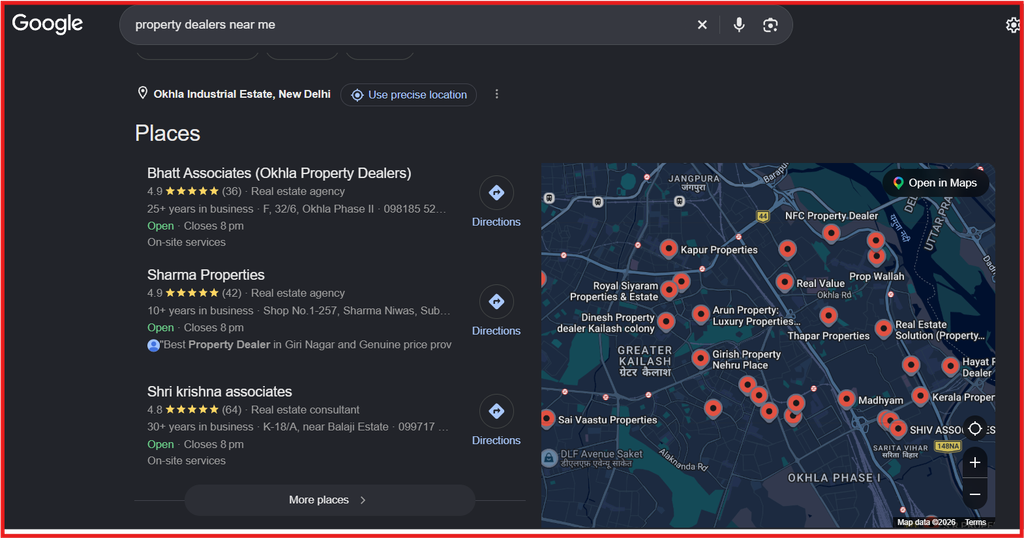Click Shri krishna associates 4.8 rating with 64 reviews
The height and width of the screenshot is (538, 1024).
click(x=194, y=410)
